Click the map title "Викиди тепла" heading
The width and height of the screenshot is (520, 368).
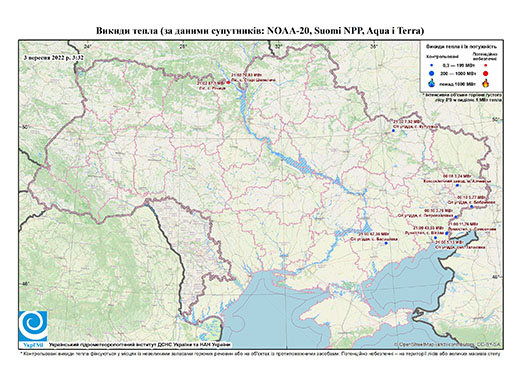(260, 31)
